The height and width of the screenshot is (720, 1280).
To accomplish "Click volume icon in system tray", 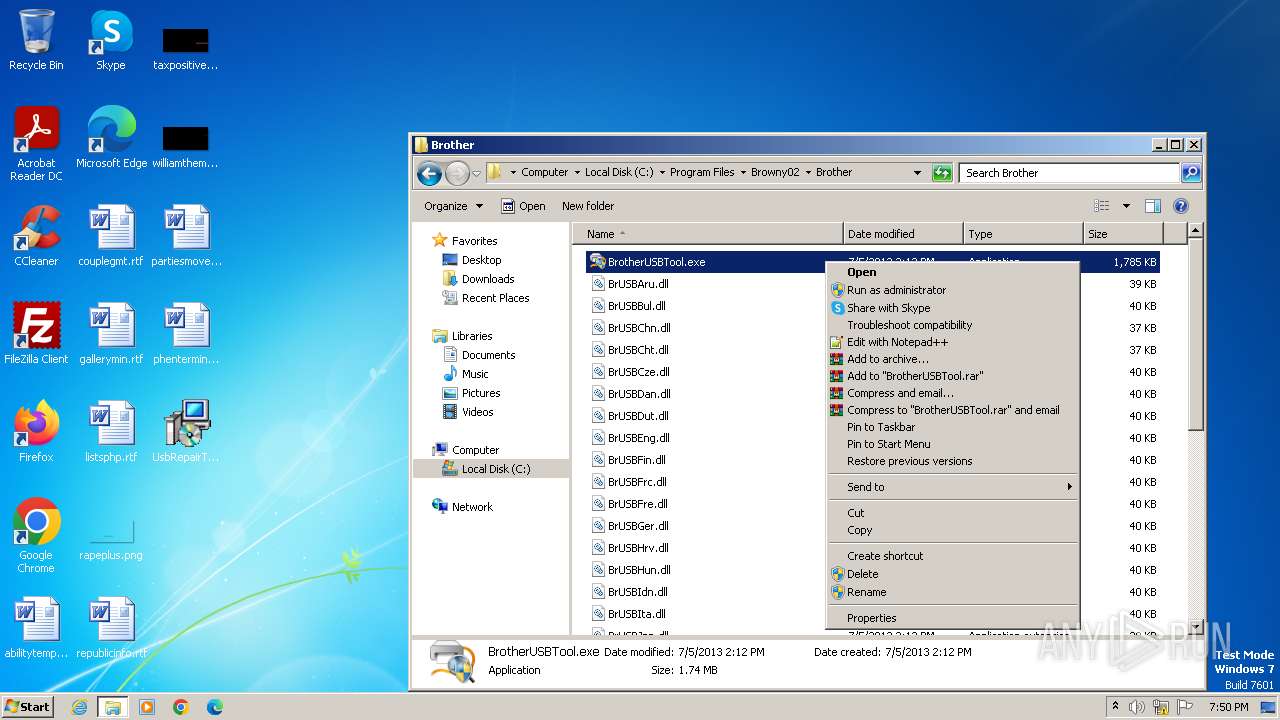I will click(x=1135, y=707).
